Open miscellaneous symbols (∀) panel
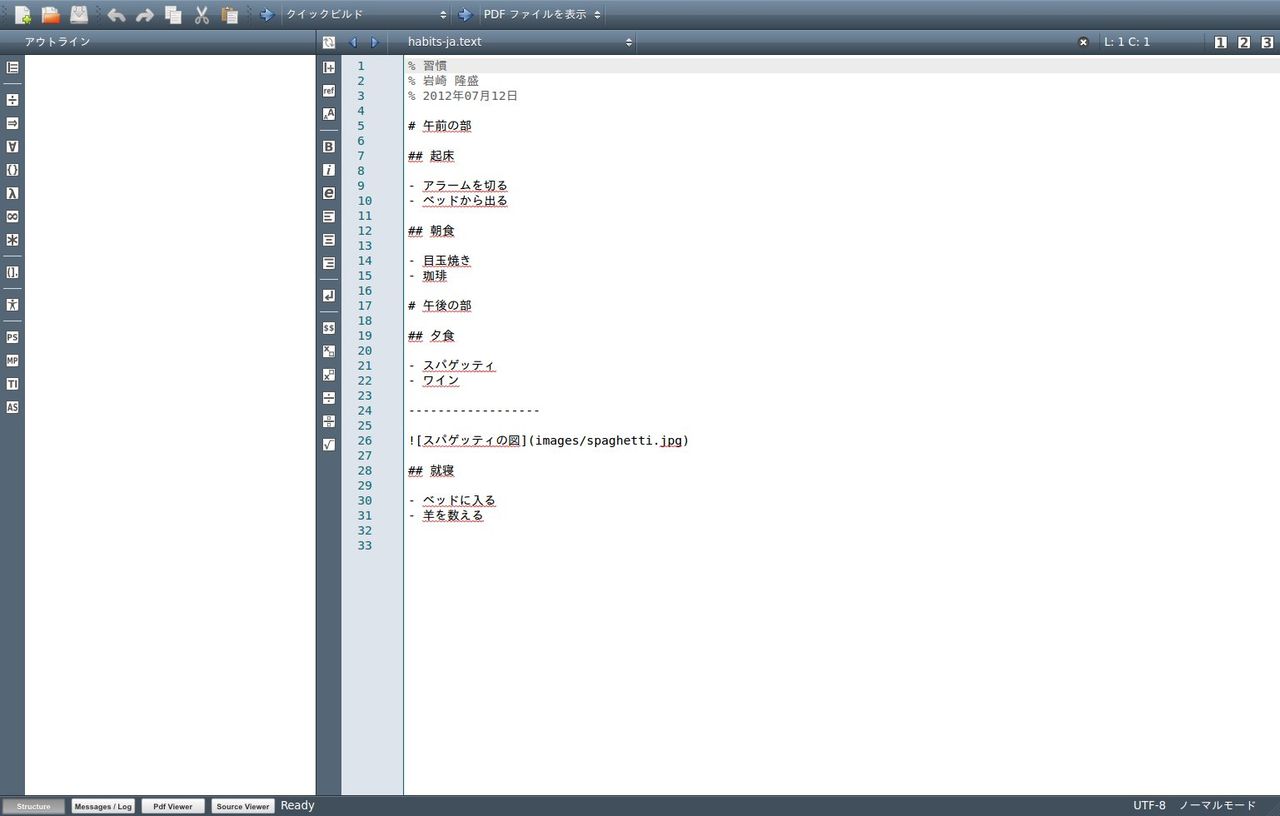Image resolution: width=1280 pixels, height=816 pixels. [x=12, y=147]
